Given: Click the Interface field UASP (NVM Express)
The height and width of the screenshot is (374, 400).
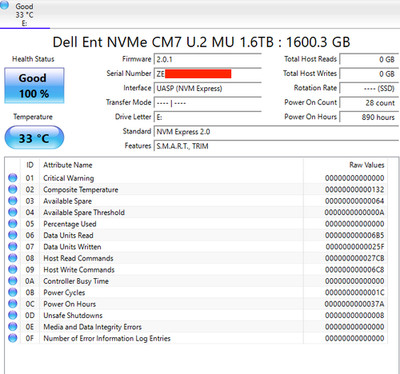Looking at the screenshot, I should [207, 88].
